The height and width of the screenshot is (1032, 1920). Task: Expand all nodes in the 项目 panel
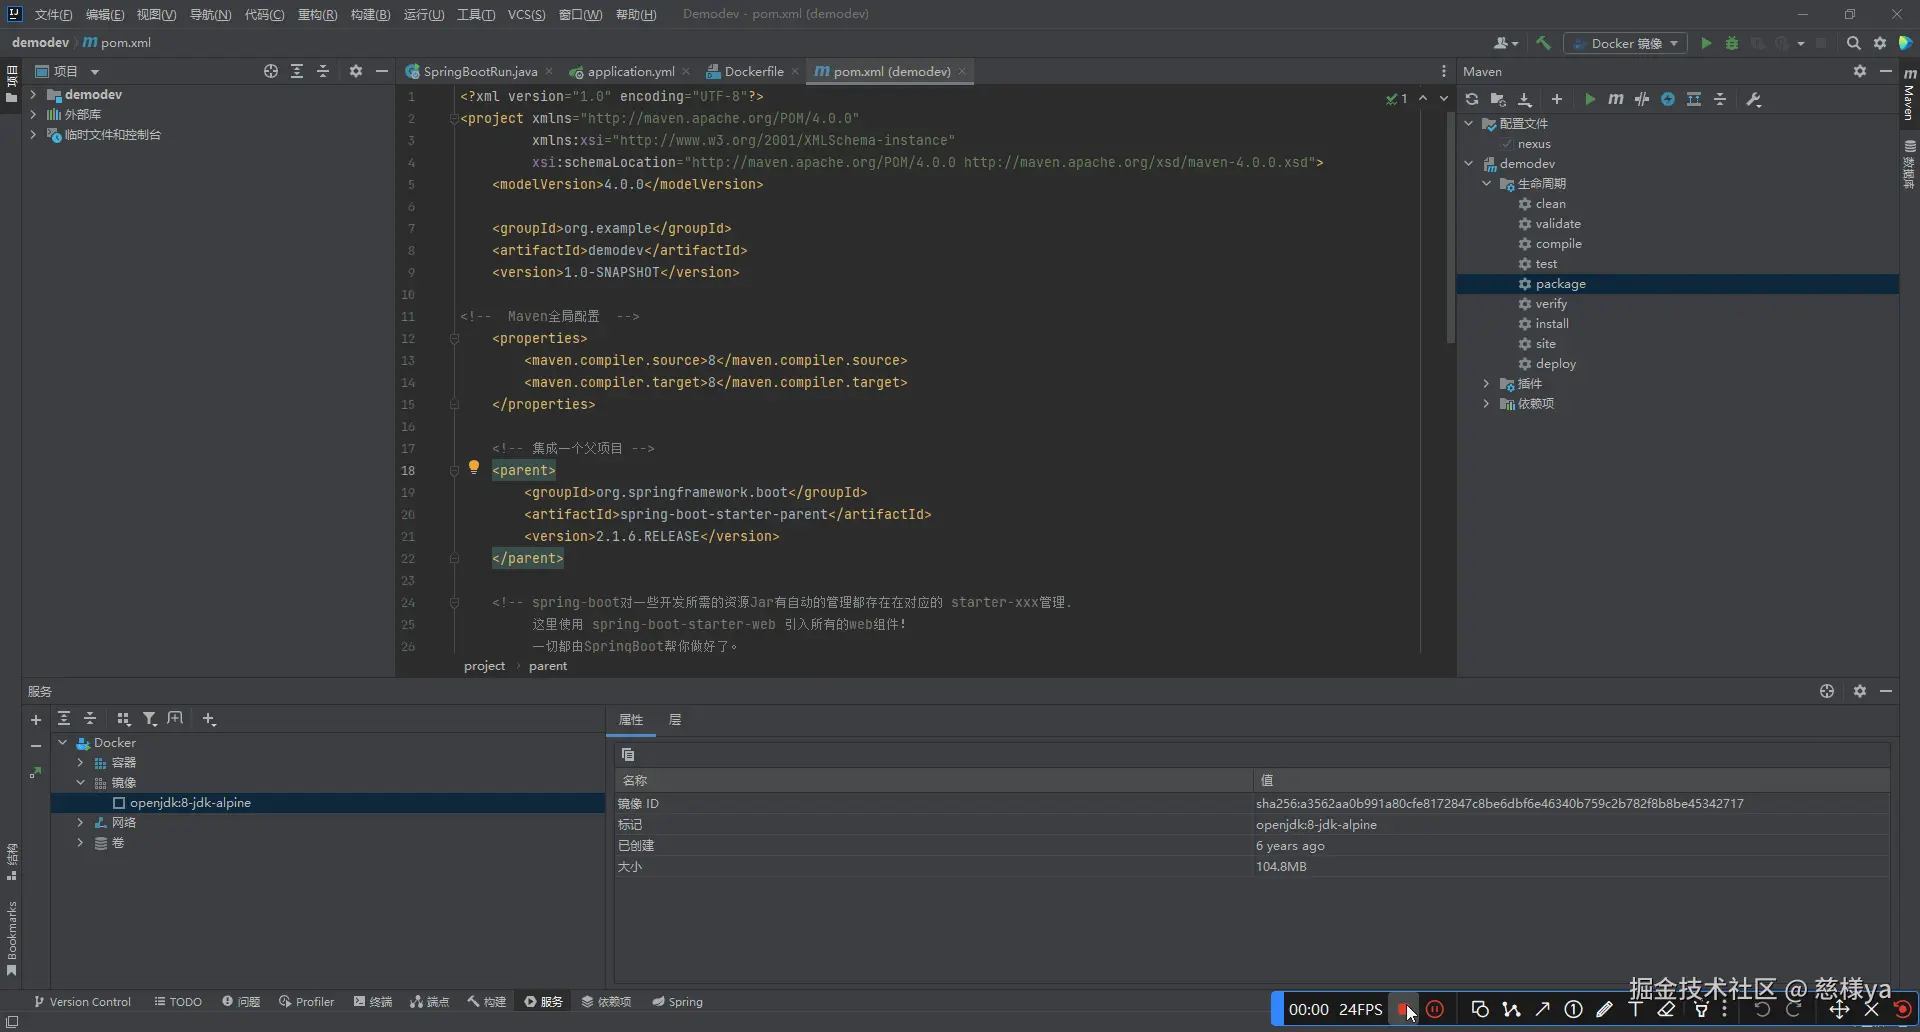click(x=297, y=71)
